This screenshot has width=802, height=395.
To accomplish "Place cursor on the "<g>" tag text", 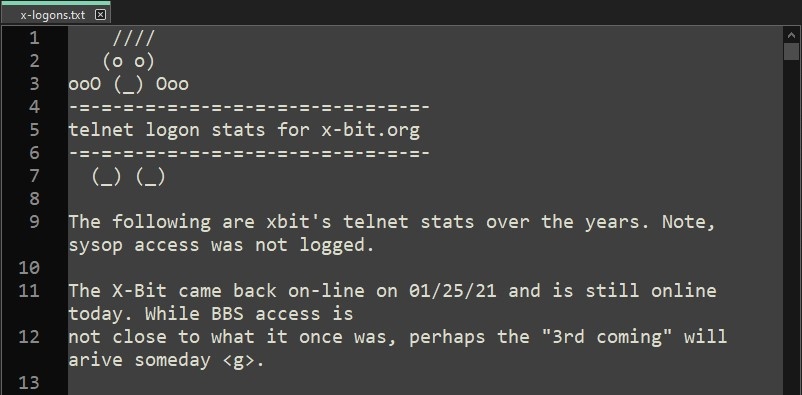I will 238,360.
